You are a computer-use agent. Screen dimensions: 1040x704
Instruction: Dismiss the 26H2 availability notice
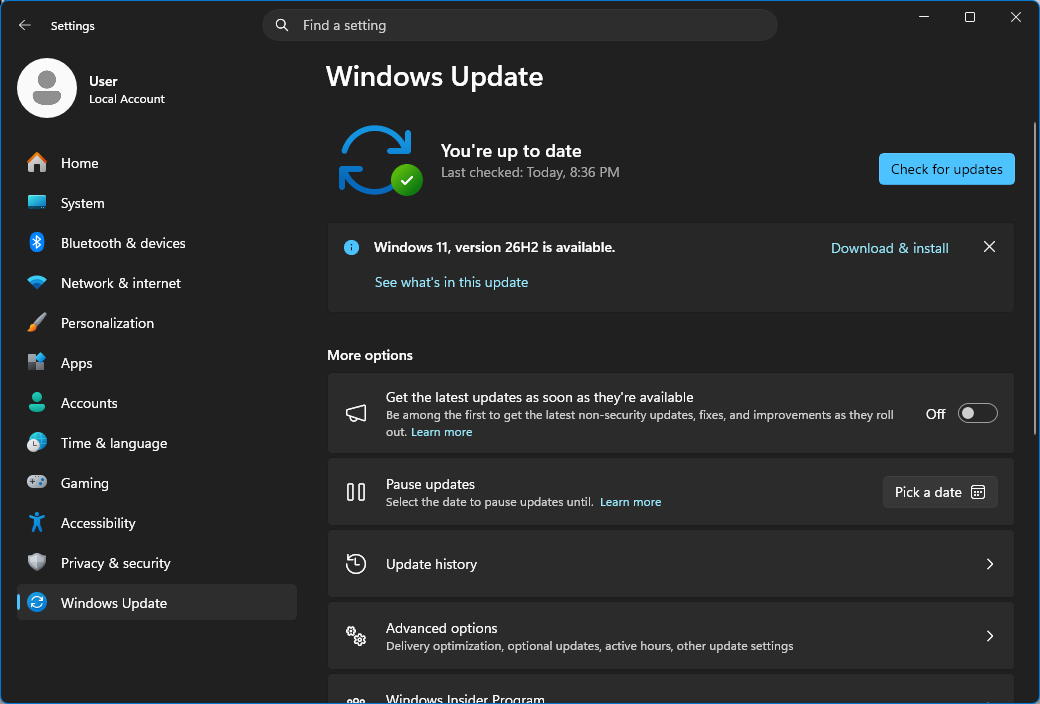coord(989,247)
